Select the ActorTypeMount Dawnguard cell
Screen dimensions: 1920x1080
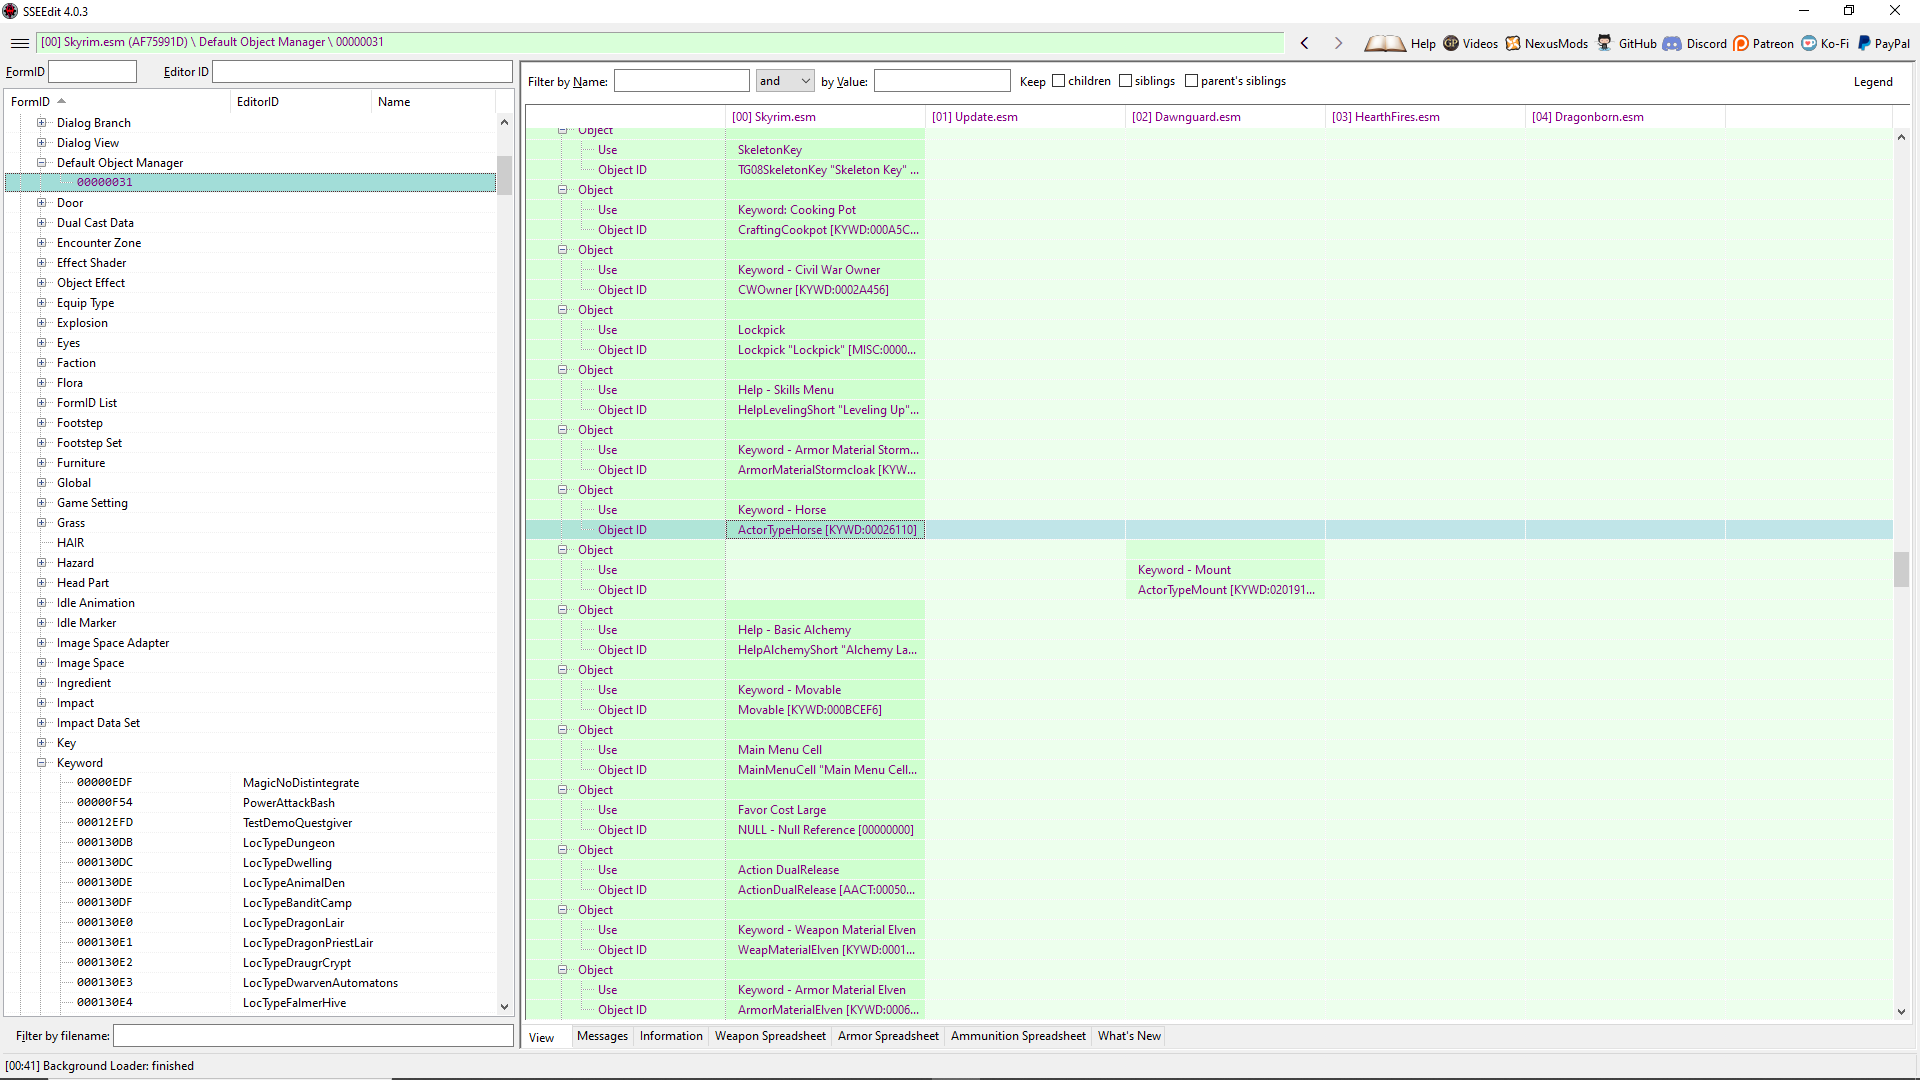tap(1225, 590)
